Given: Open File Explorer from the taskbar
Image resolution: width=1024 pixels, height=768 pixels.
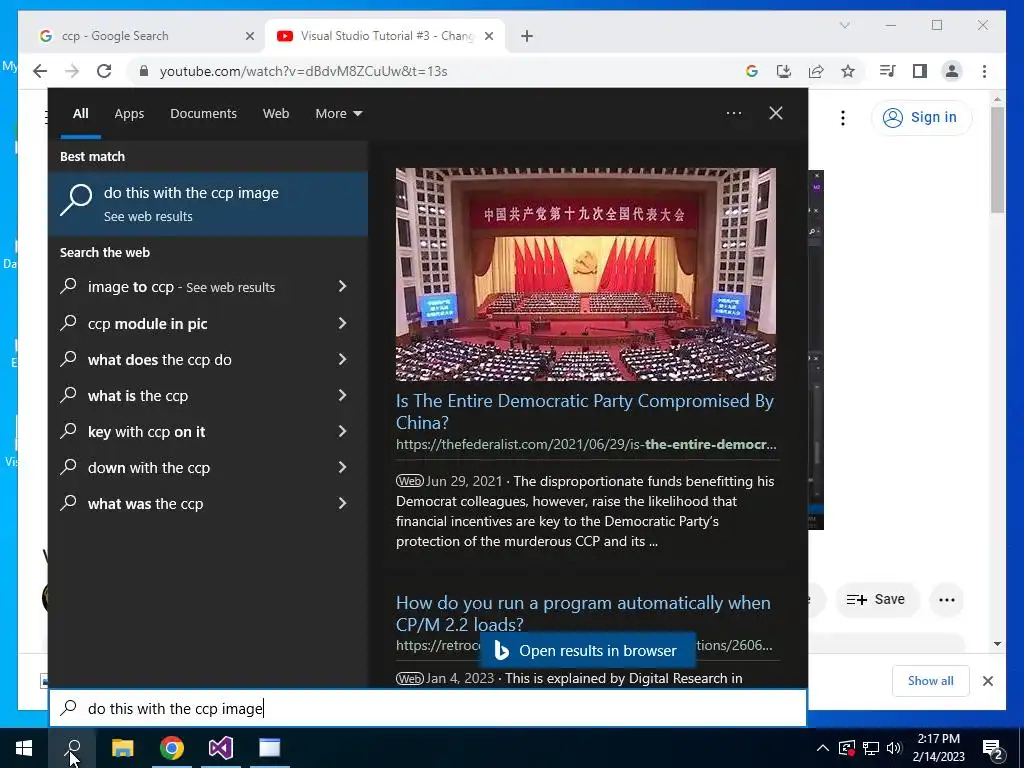Looking at the screenshot, I should click(122, 748).
